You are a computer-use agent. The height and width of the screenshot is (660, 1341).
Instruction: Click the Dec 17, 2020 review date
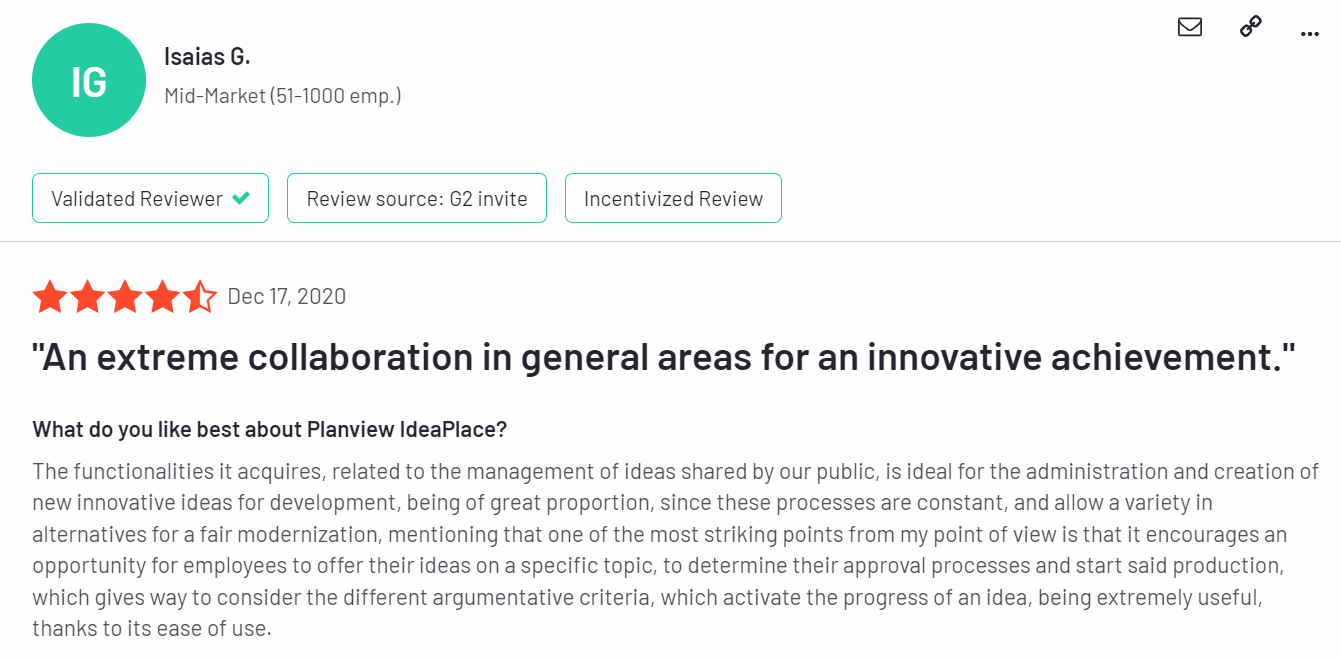pyautogui.click(x=287, y=296)
